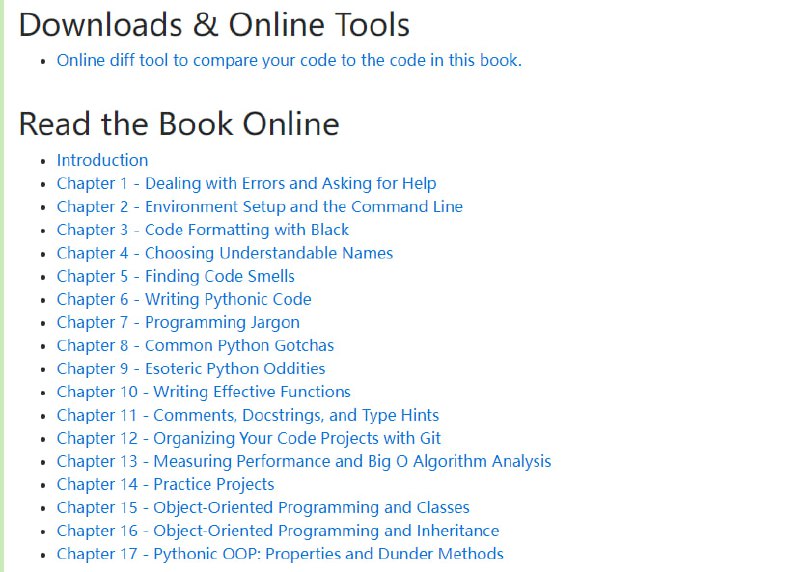Open Chapter 1 Dealing with Errors link
Viewport: 800px width, 572px height.
[x=246, y=183]
